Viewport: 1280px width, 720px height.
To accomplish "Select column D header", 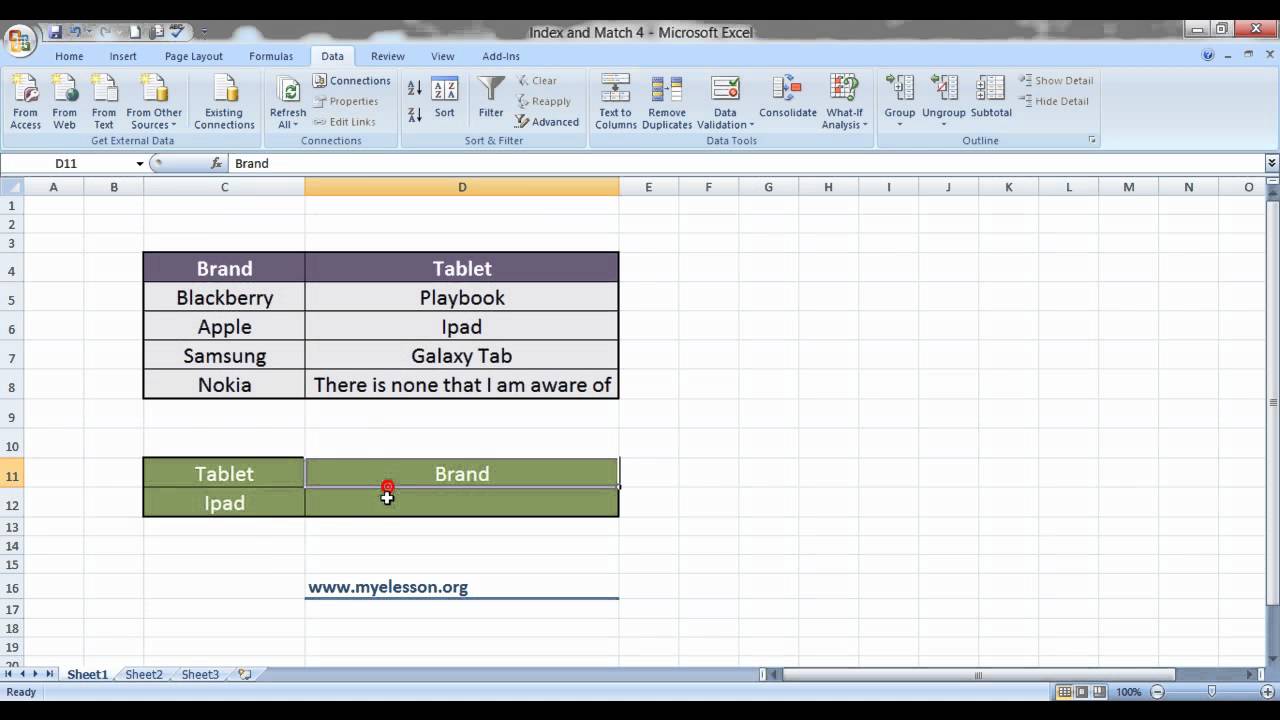I will pyautogui.click(x=462, y=187).
